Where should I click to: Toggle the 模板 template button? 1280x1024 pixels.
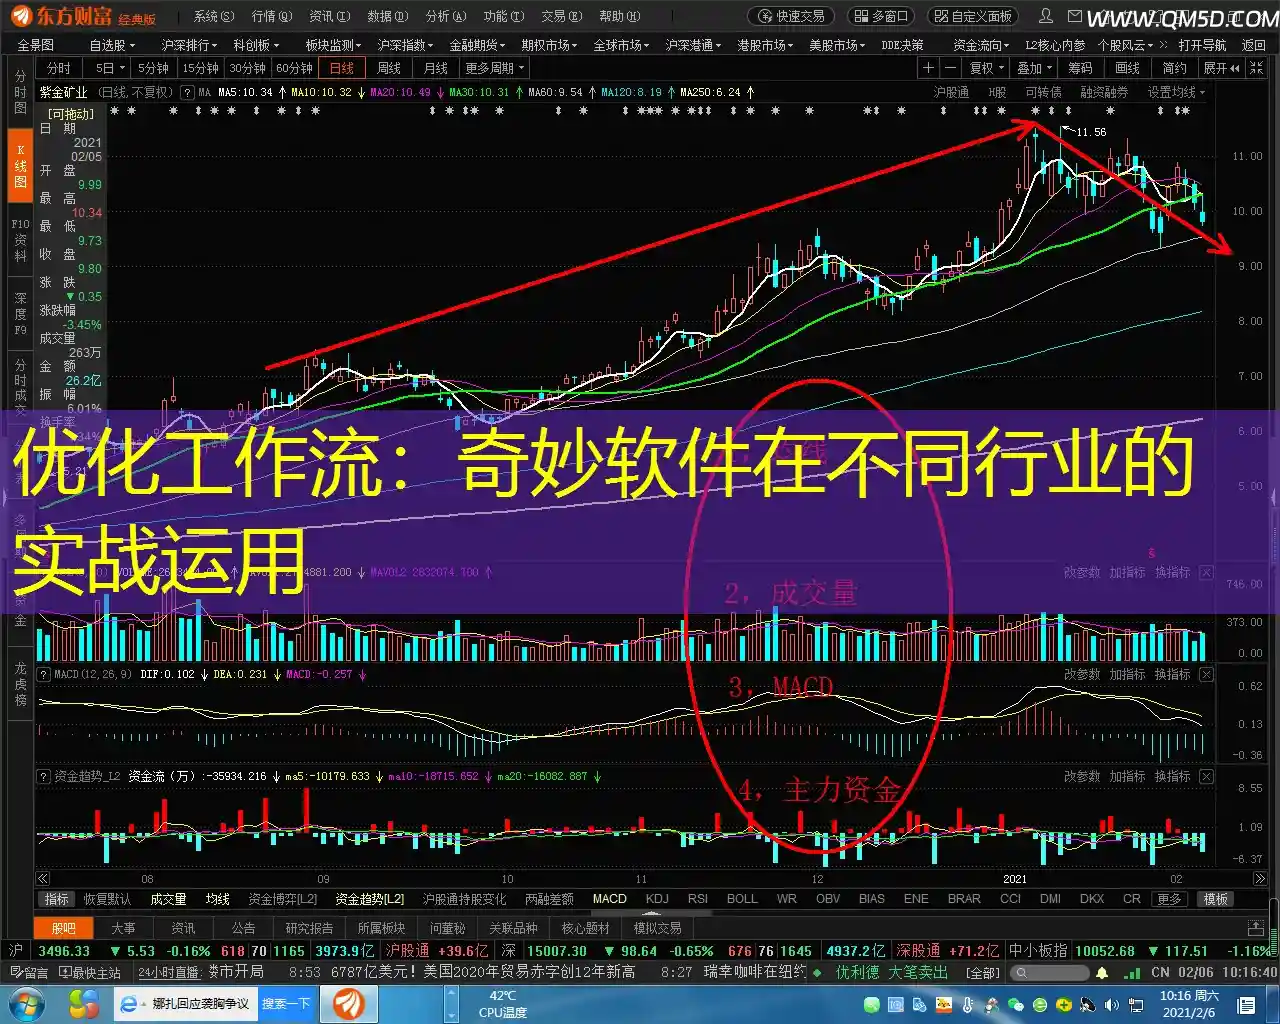tap(1216, 899)
